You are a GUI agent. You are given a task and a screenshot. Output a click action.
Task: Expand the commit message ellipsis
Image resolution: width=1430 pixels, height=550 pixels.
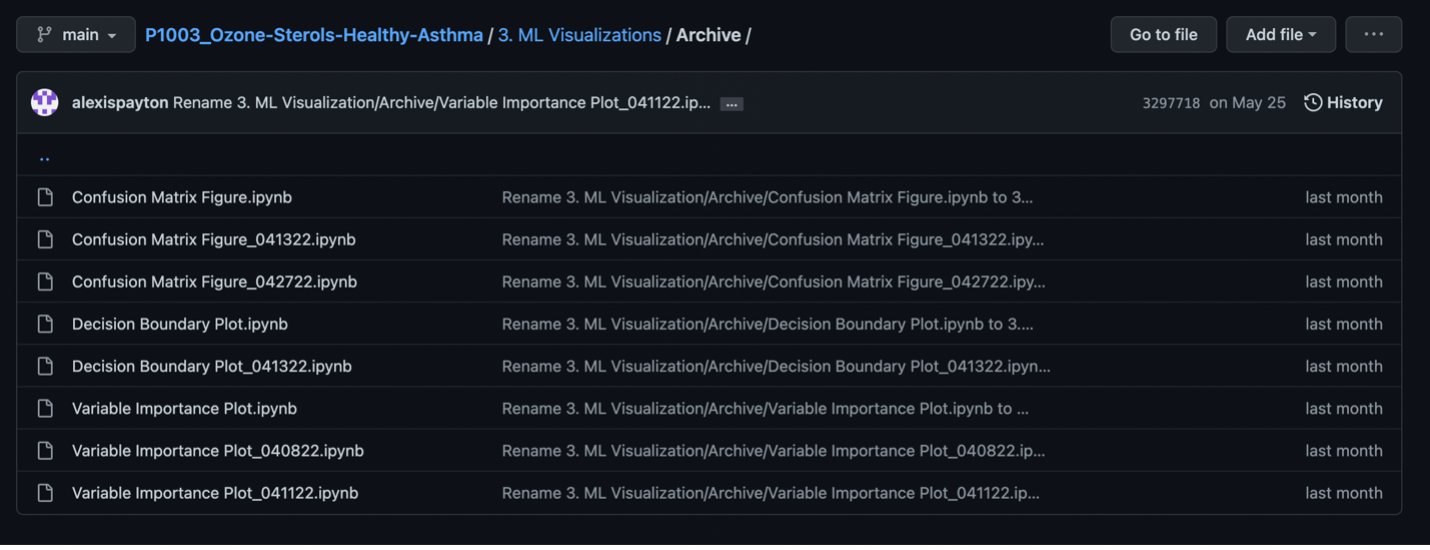point(732,104)
